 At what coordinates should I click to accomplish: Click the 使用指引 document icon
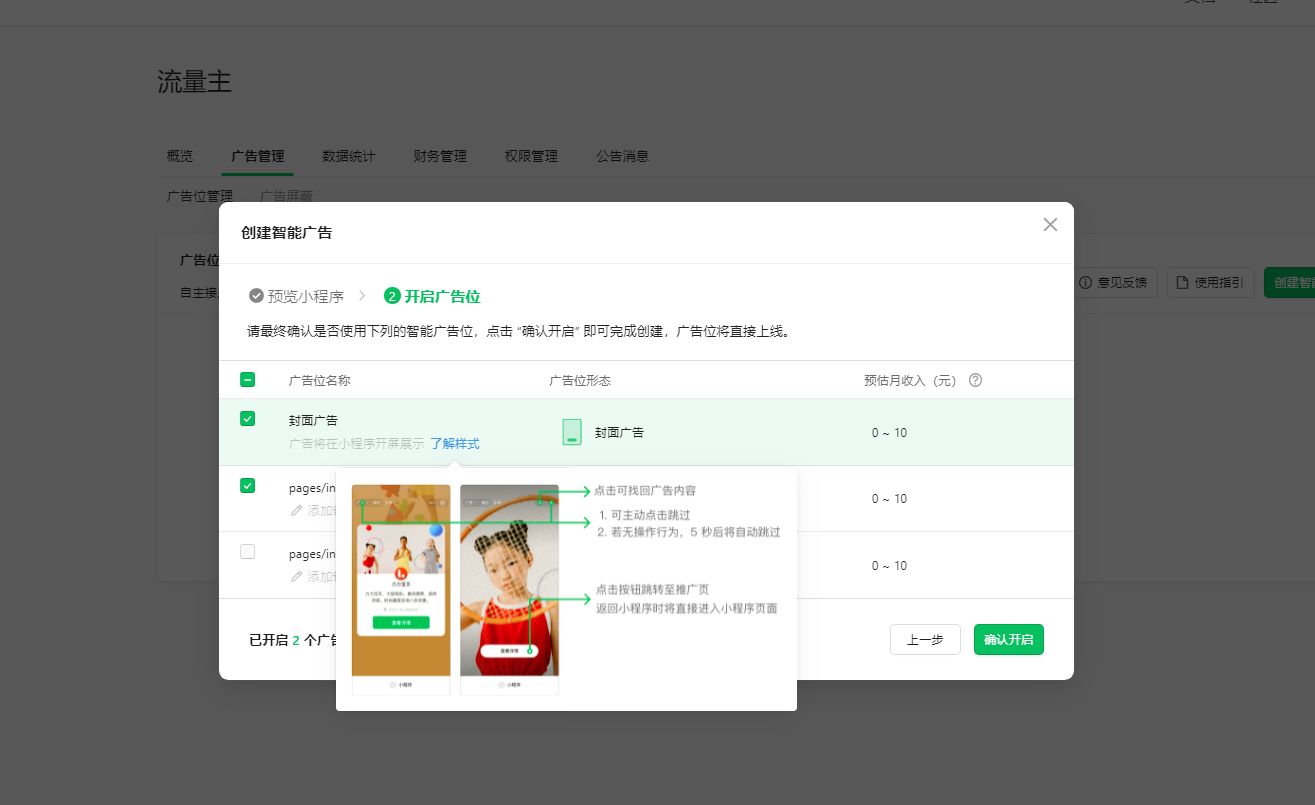(x=1182, y=283)
